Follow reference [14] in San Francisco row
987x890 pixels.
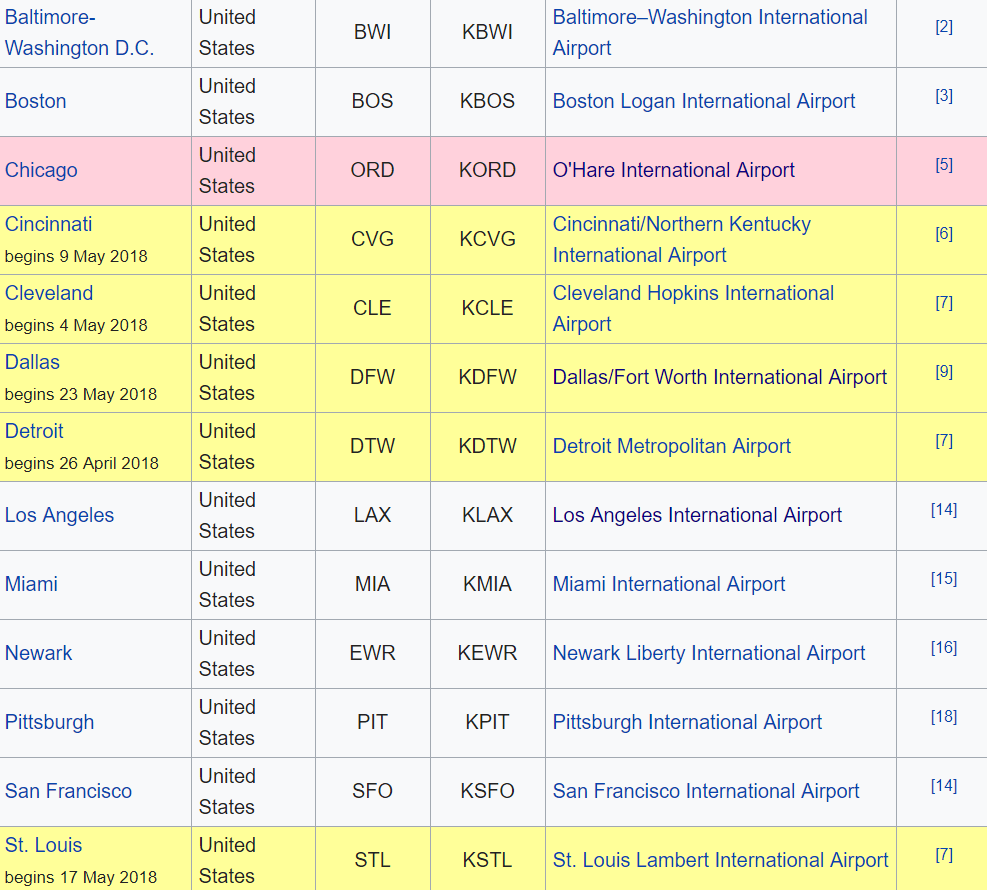944,786
